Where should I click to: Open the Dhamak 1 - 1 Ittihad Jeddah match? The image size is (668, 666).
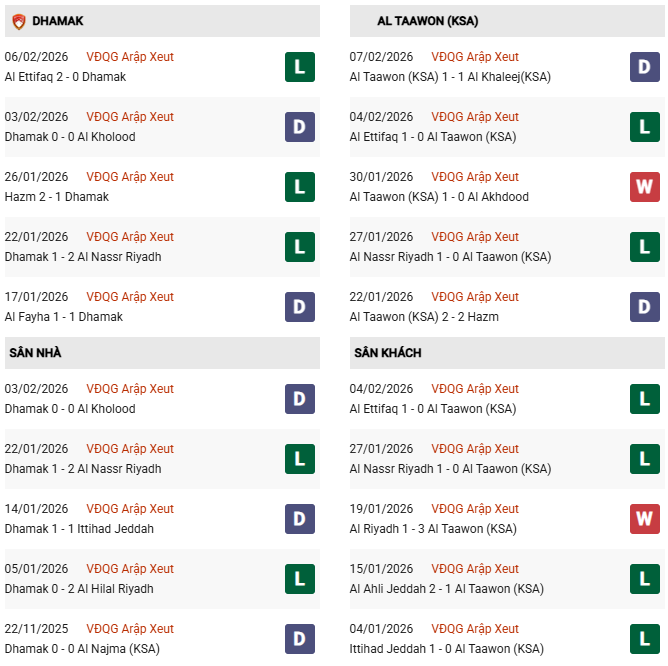pyautogui.click(x=79, y=529)
